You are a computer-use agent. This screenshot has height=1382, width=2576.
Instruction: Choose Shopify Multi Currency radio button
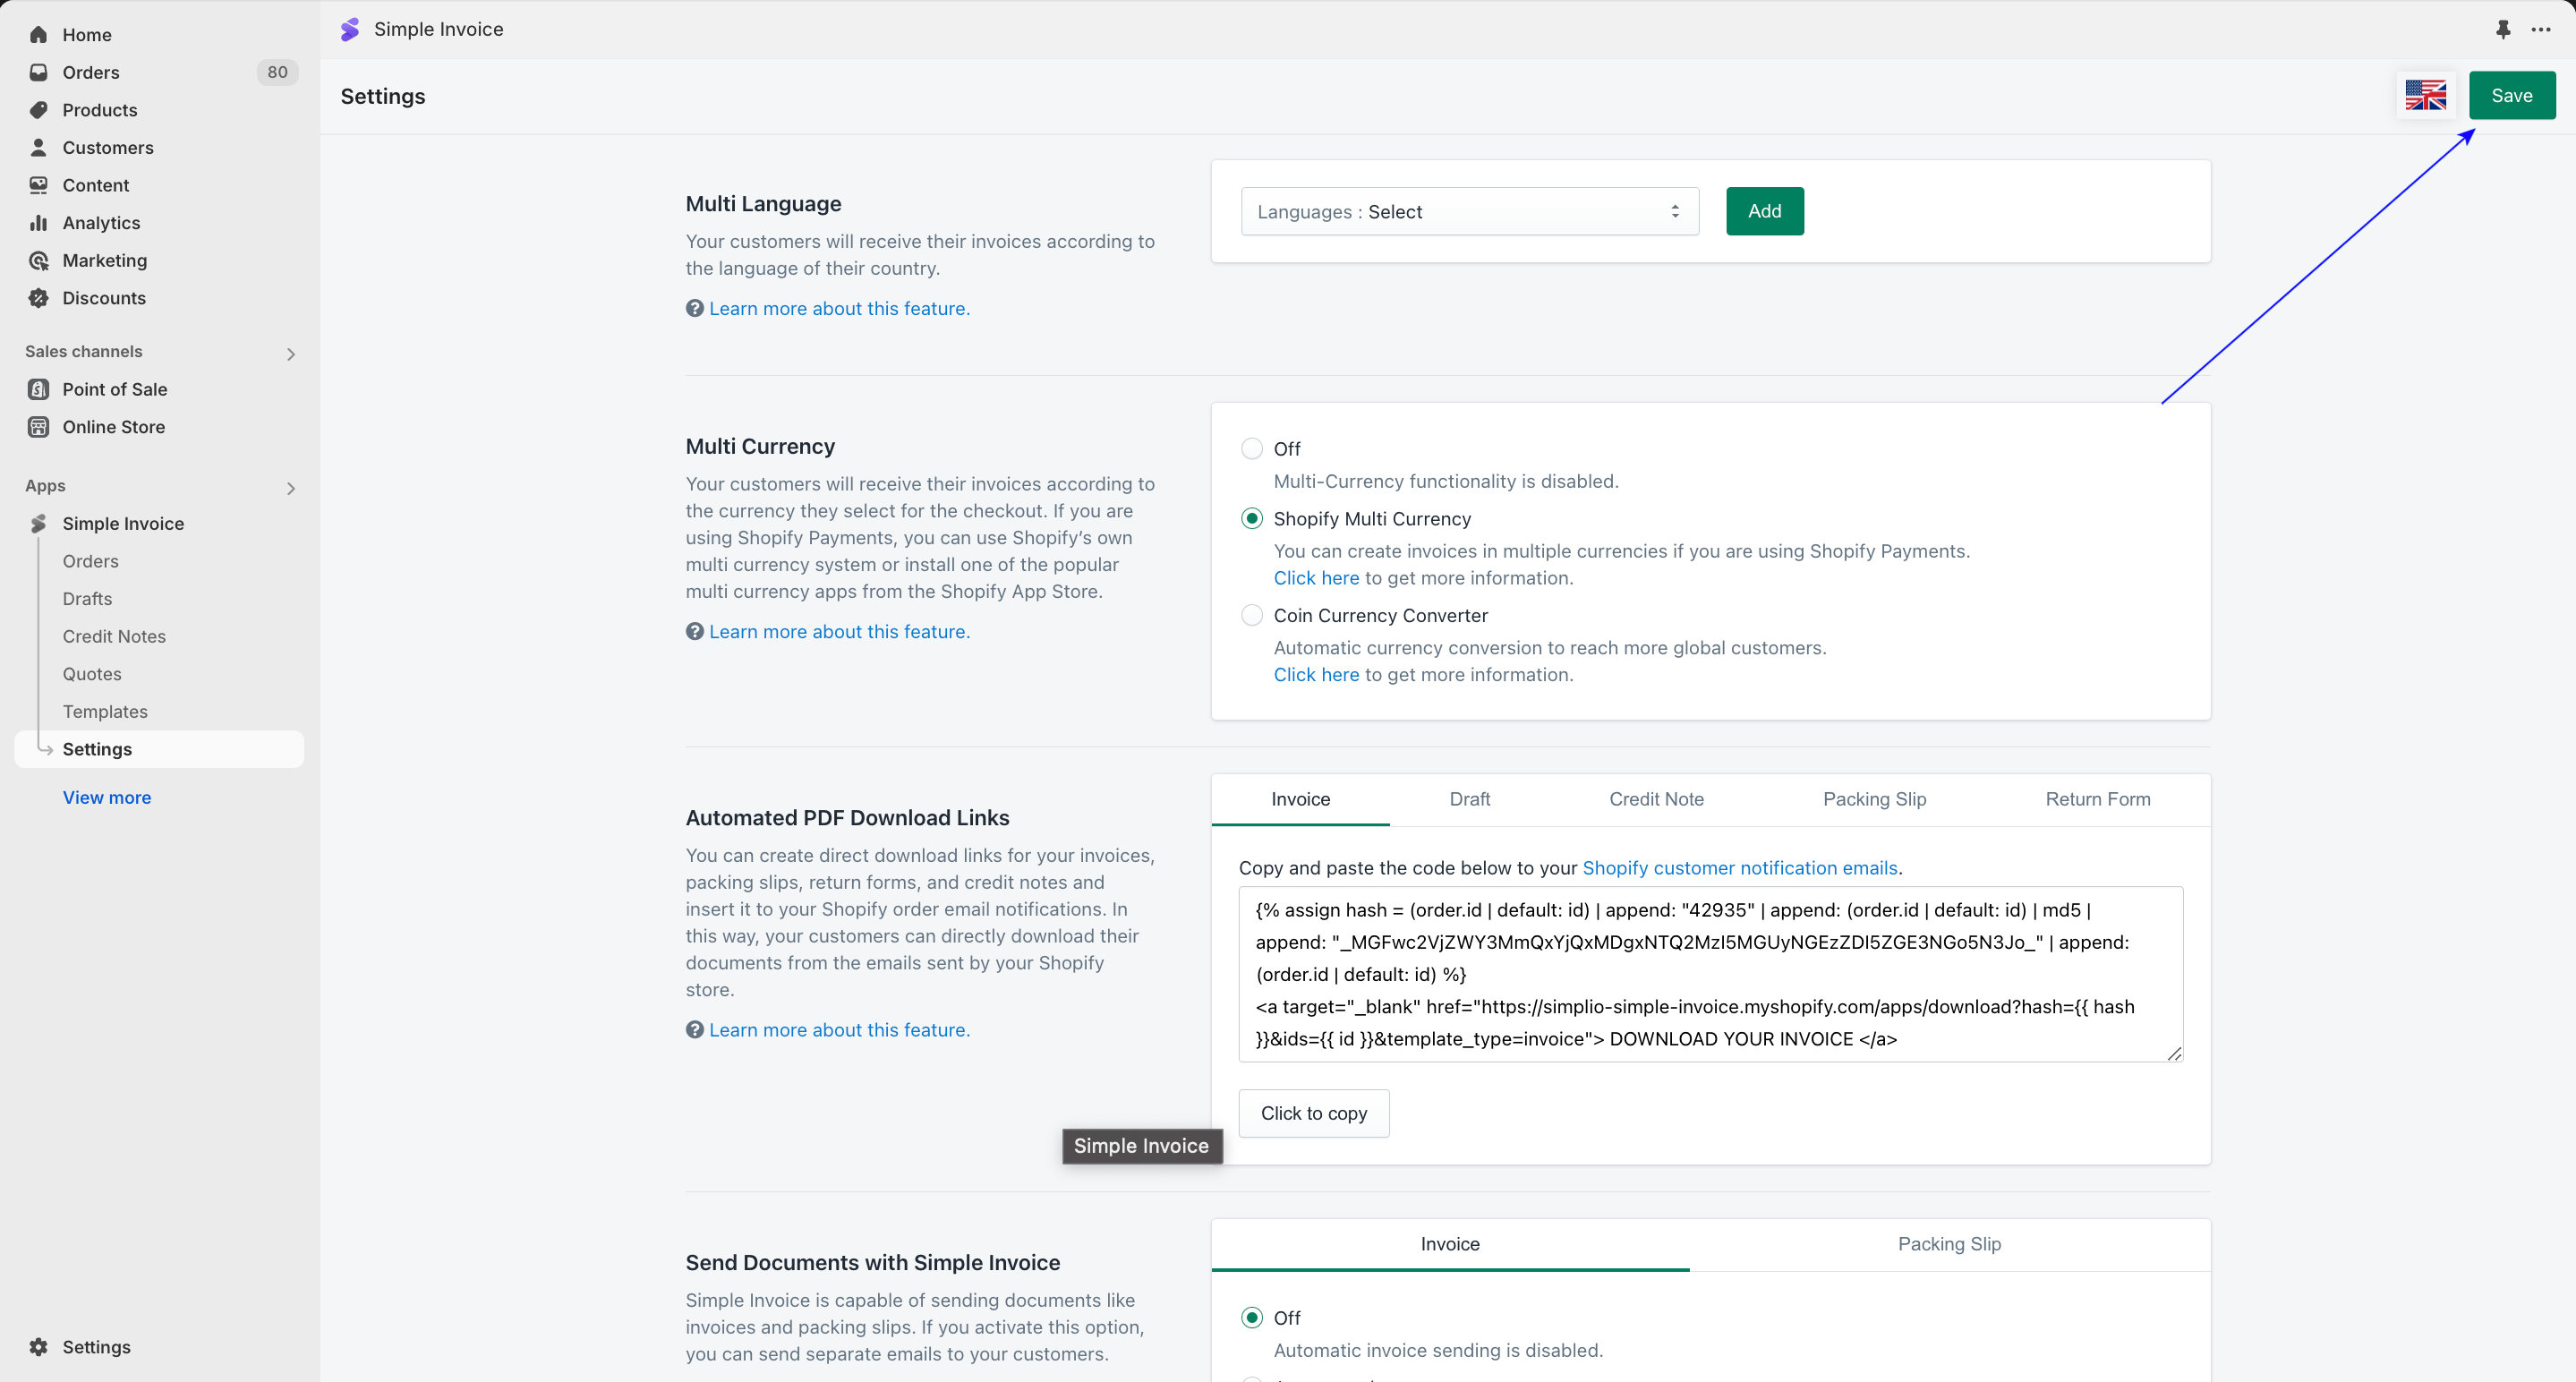[x=1251, y=519]
